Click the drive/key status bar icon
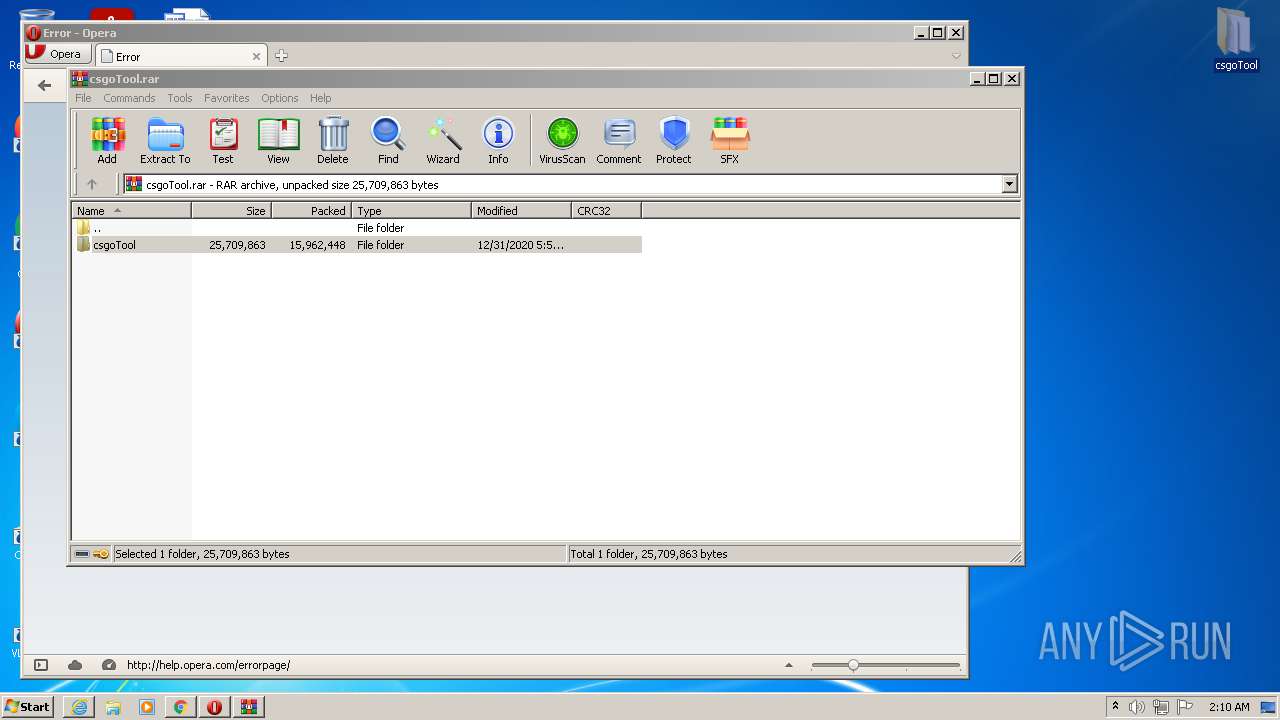This screenshot has height=720, width=1280. [92, 554]
